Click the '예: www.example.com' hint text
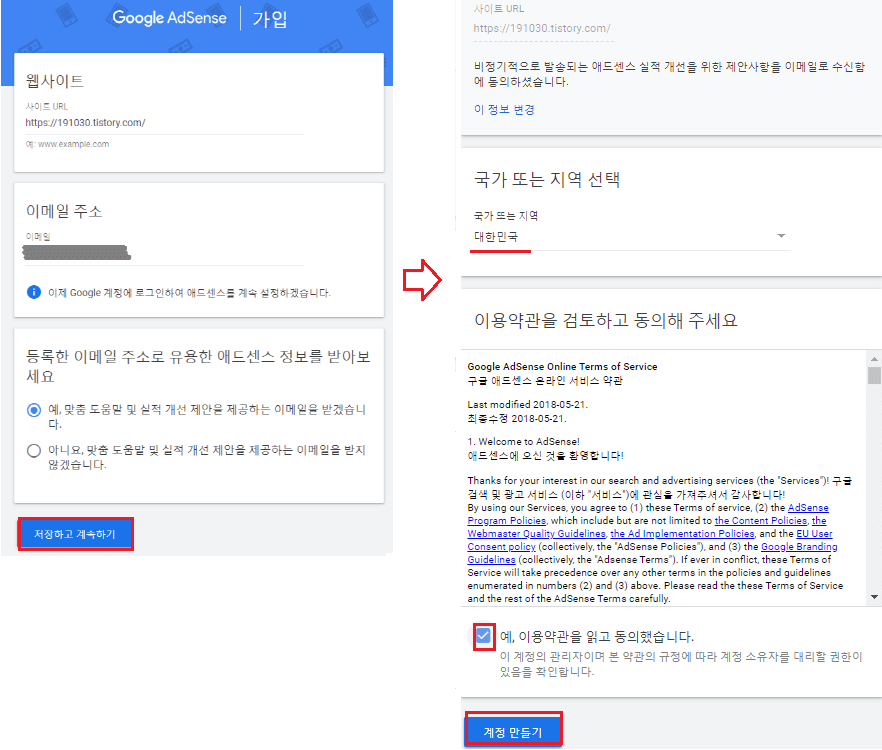Viewport: 882px width, 750px height. coord(68,144)
